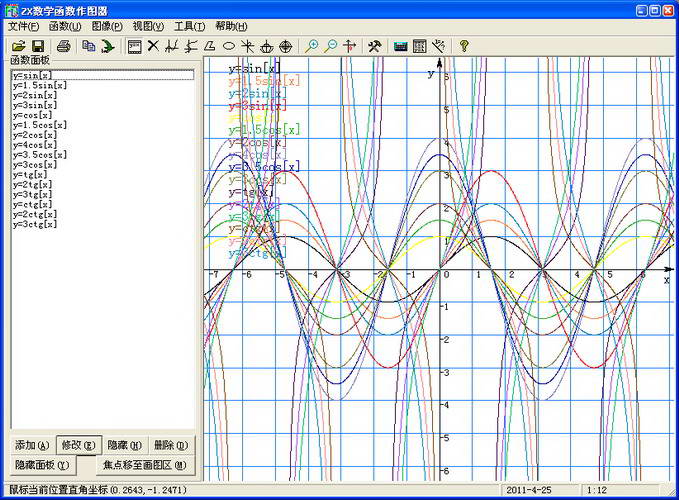Image resolution: width=679 pixels, height=500 pixels.
Task: Click the y=3.5cos[x] label in the graph
Action: click(x=264, y=167)
